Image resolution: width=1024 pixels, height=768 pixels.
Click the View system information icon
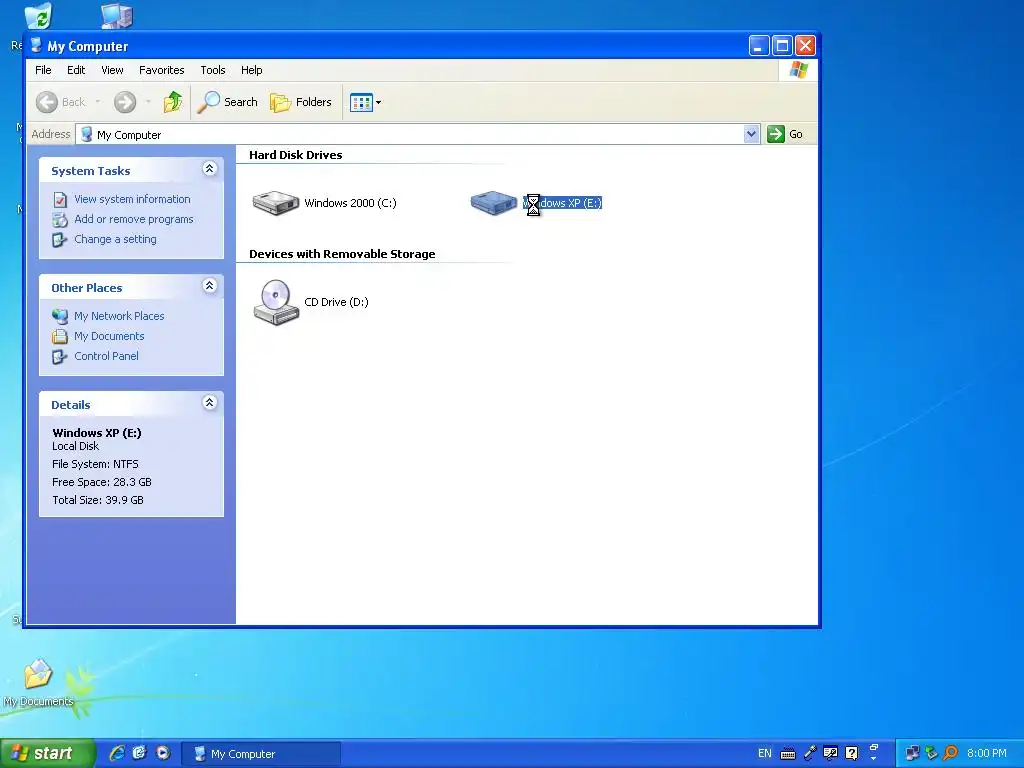tap(60, 199)
